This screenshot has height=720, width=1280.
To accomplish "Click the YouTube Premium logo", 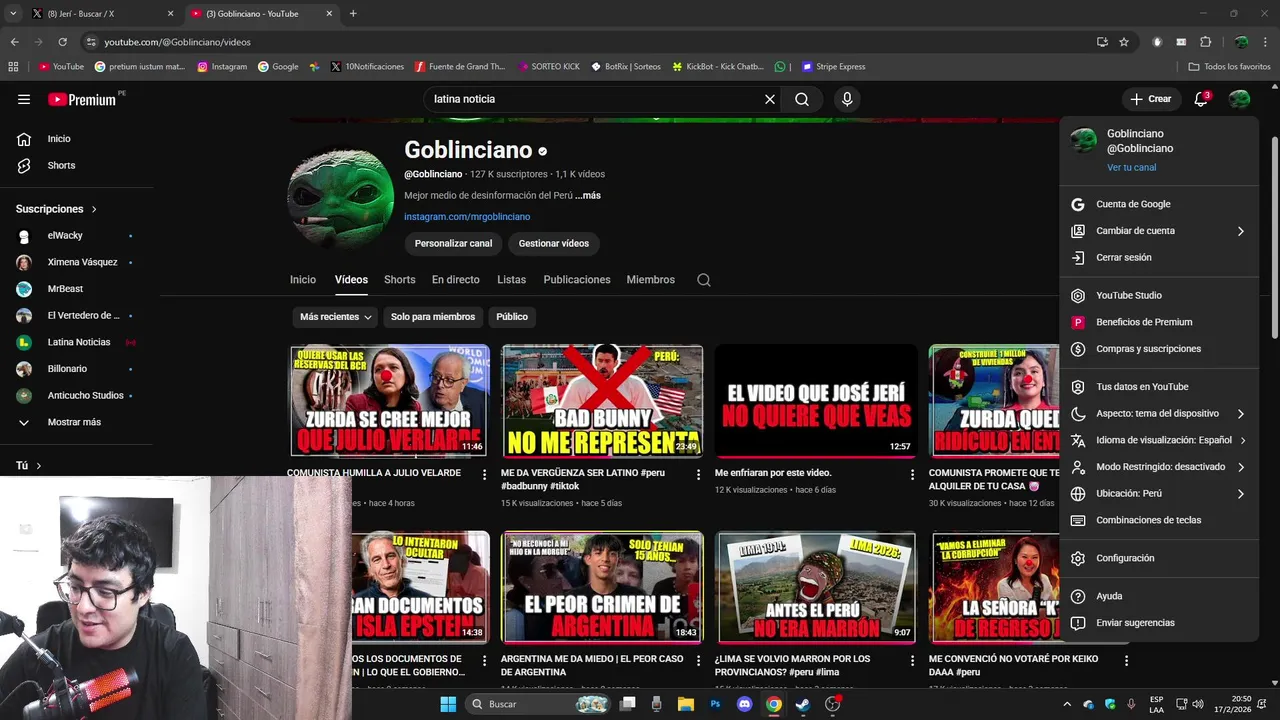I will [83, 99].
